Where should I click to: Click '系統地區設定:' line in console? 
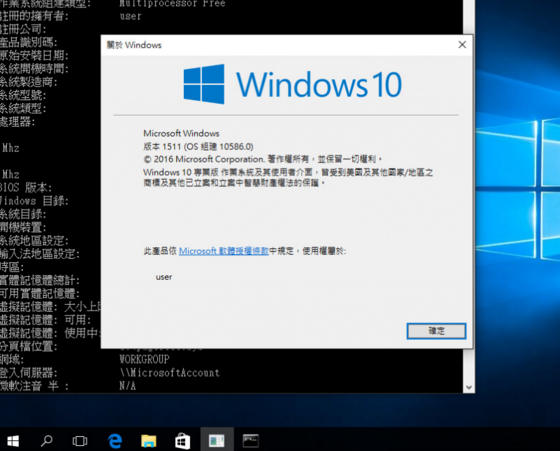point(34,241)
